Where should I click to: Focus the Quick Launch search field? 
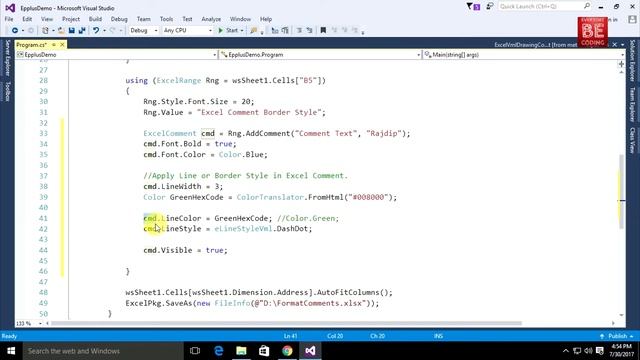540,6
